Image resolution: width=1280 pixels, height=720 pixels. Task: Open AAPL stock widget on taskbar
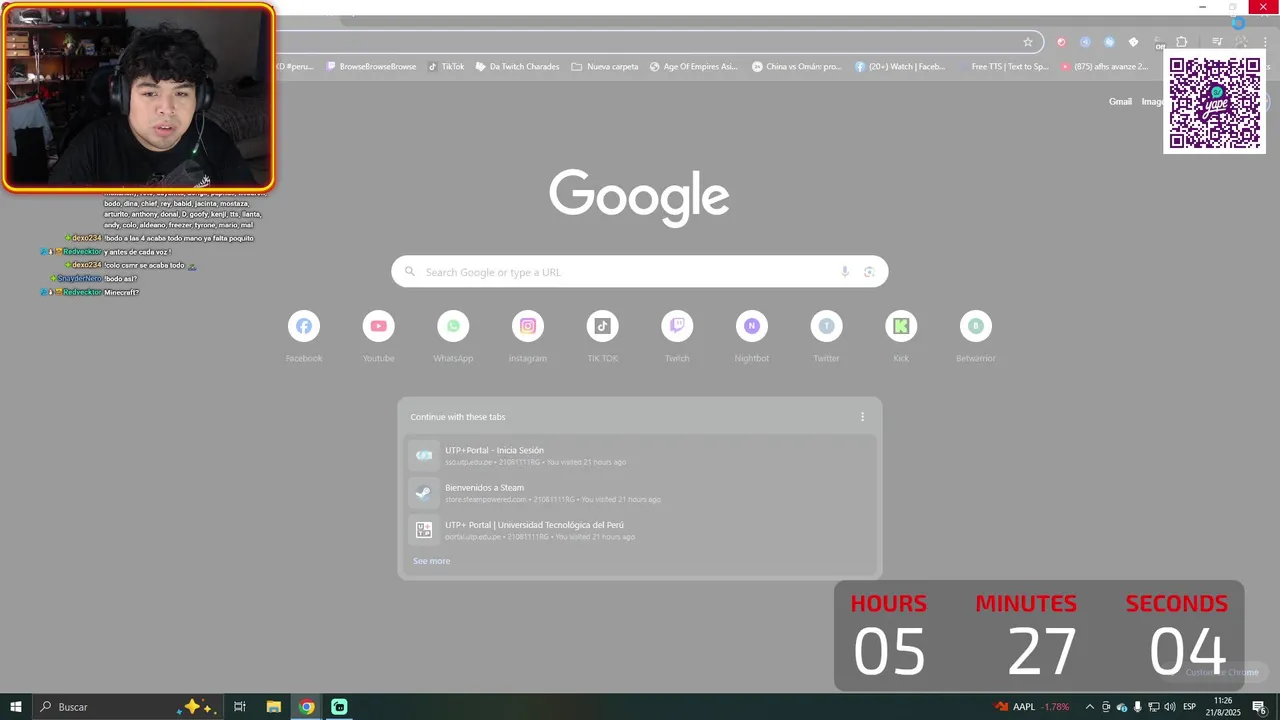[1032, 707]
